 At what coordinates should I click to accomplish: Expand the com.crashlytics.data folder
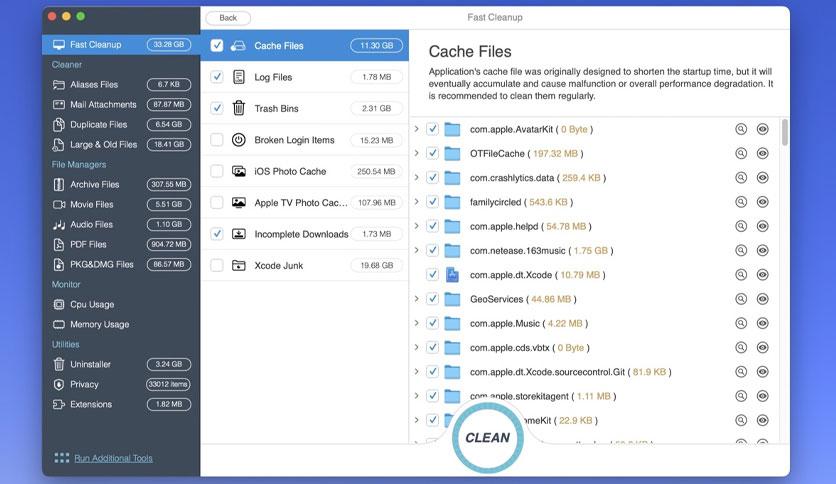pos(417,178)
